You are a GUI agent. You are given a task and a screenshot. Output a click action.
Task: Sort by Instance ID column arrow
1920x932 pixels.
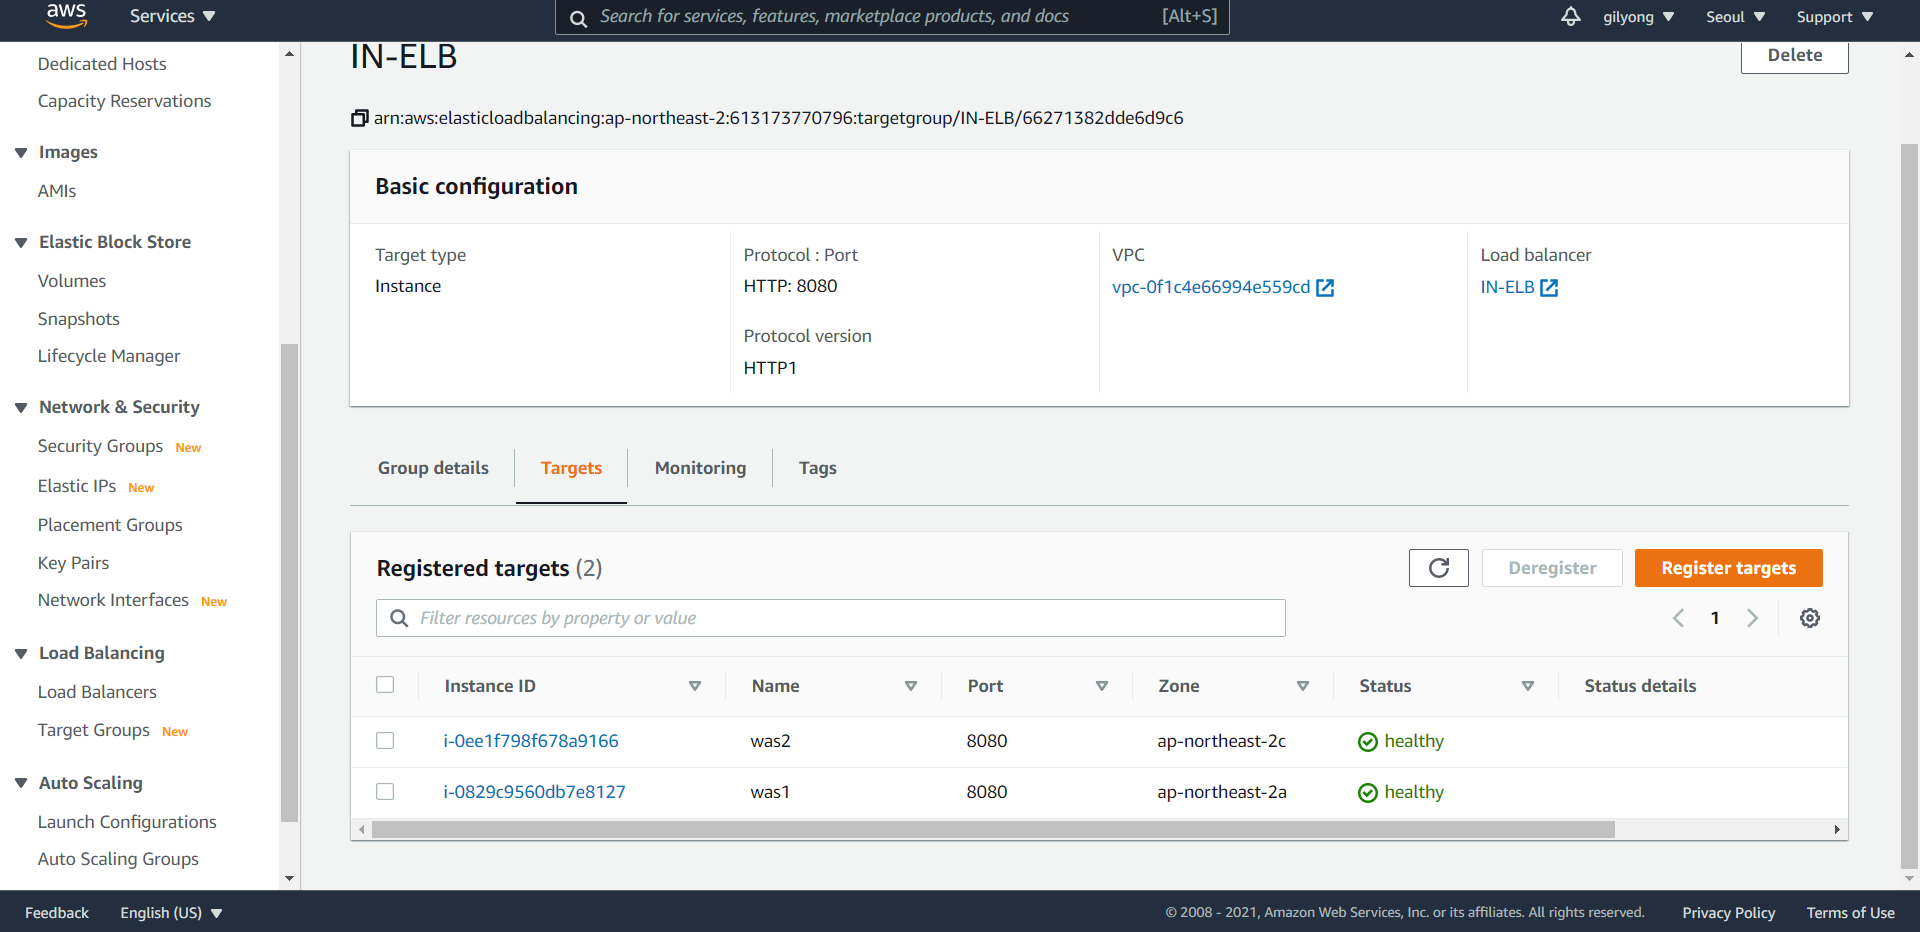(x=695, y=686)
